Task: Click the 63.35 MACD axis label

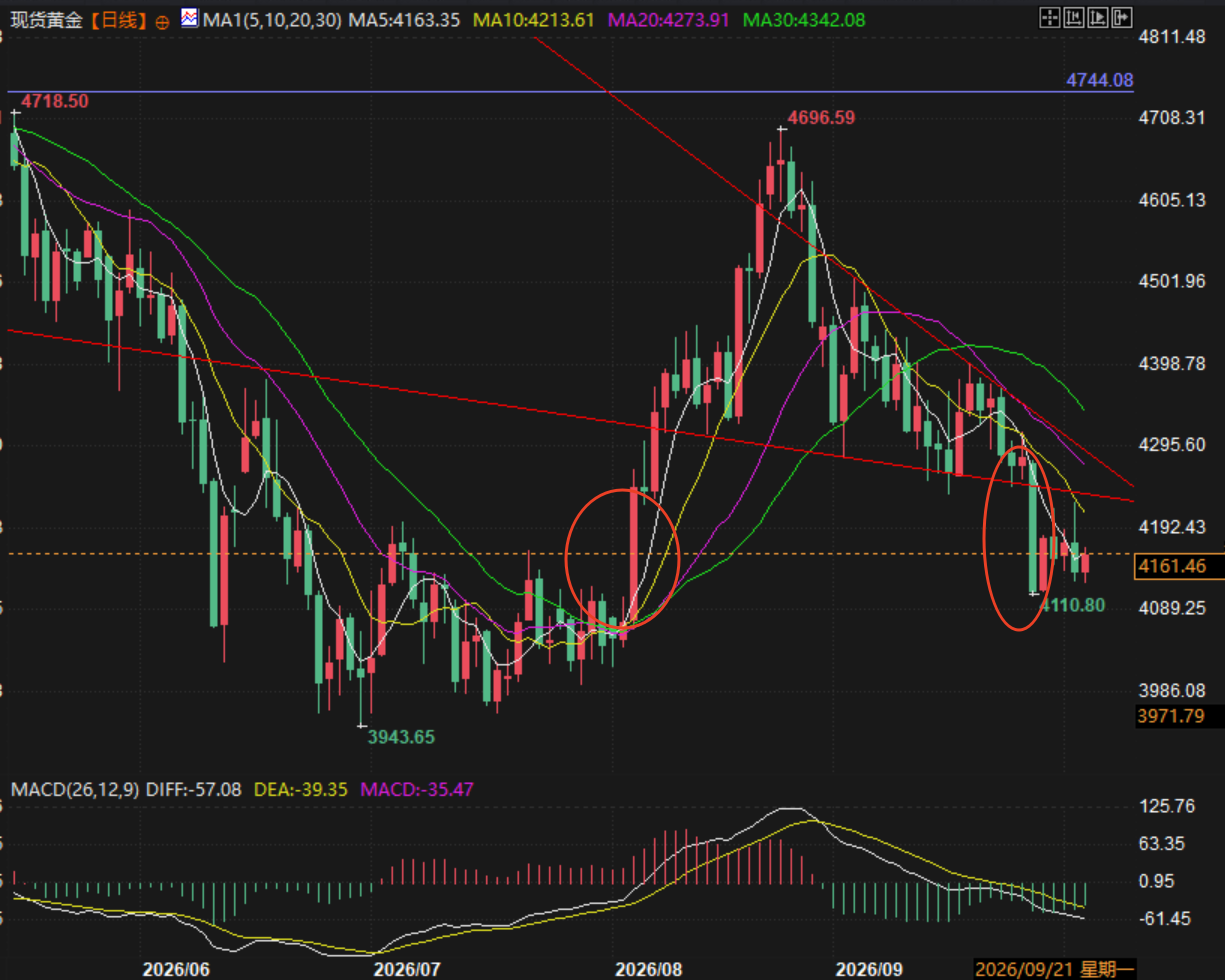Action: point(1161,844)
